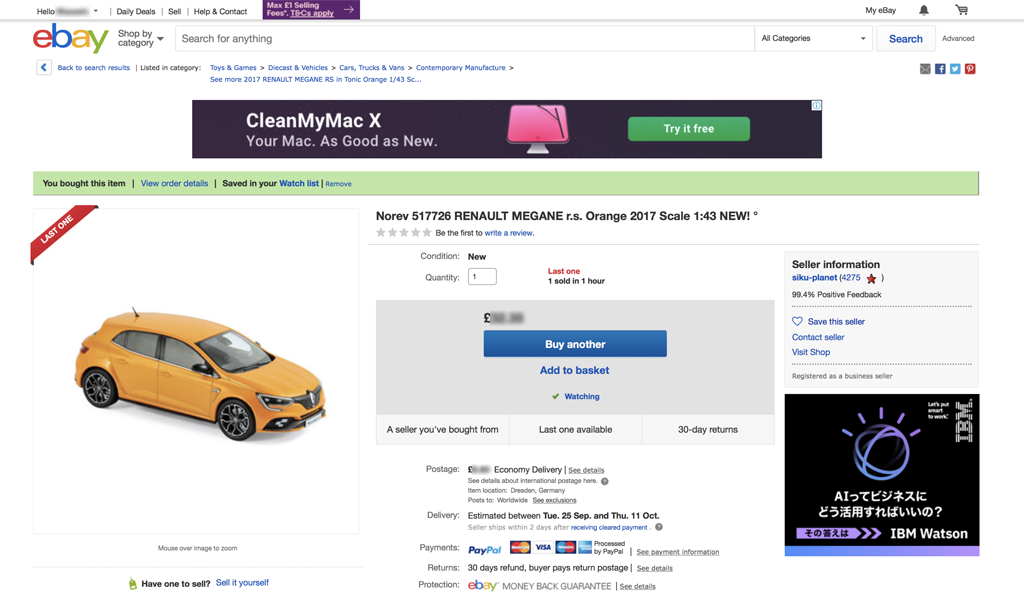The image size is (1024, 616).
Task: Open Toys & Games category breadcrumb
Action: (x=233, y=67)
